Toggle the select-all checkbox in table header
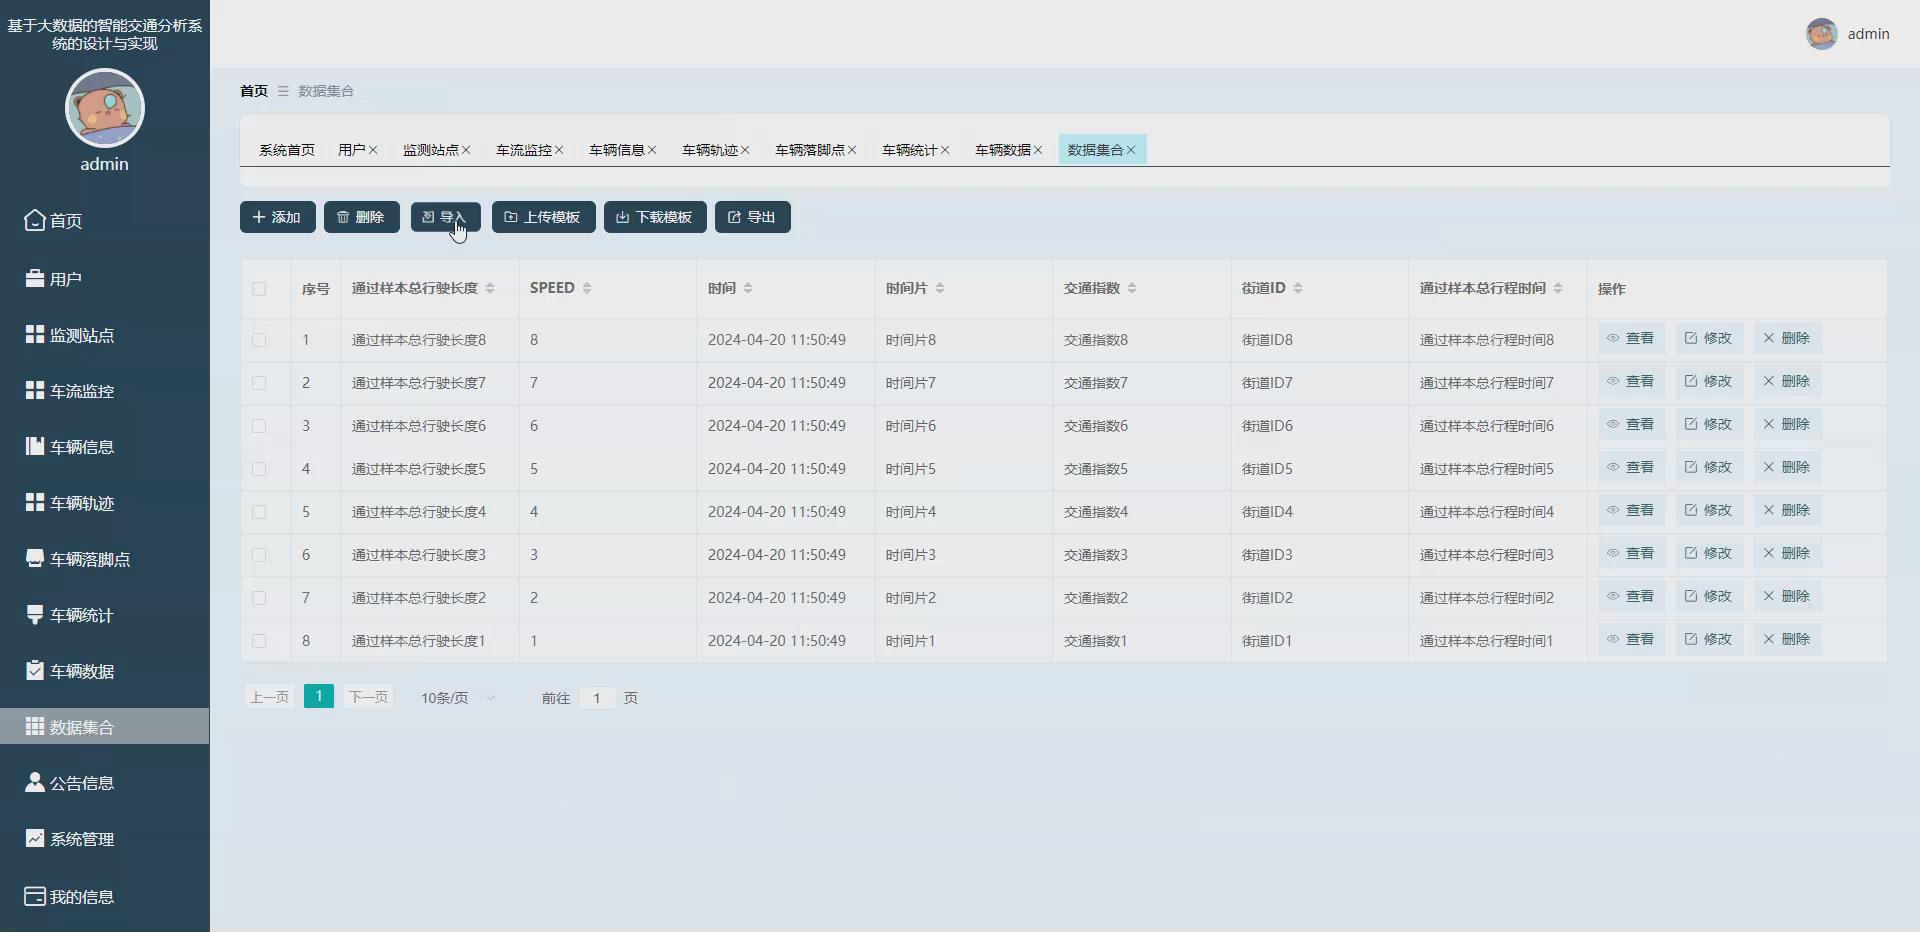 pos(259,289)
